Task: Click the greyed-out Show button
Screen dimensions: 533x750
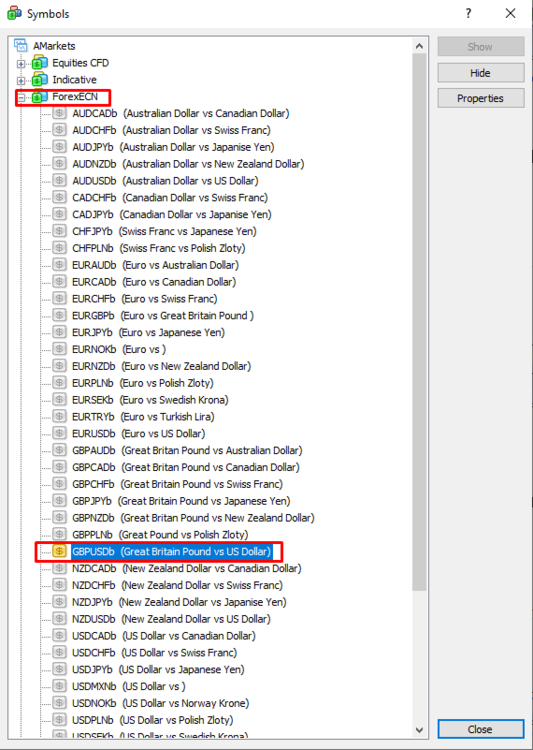Action: 480,46
